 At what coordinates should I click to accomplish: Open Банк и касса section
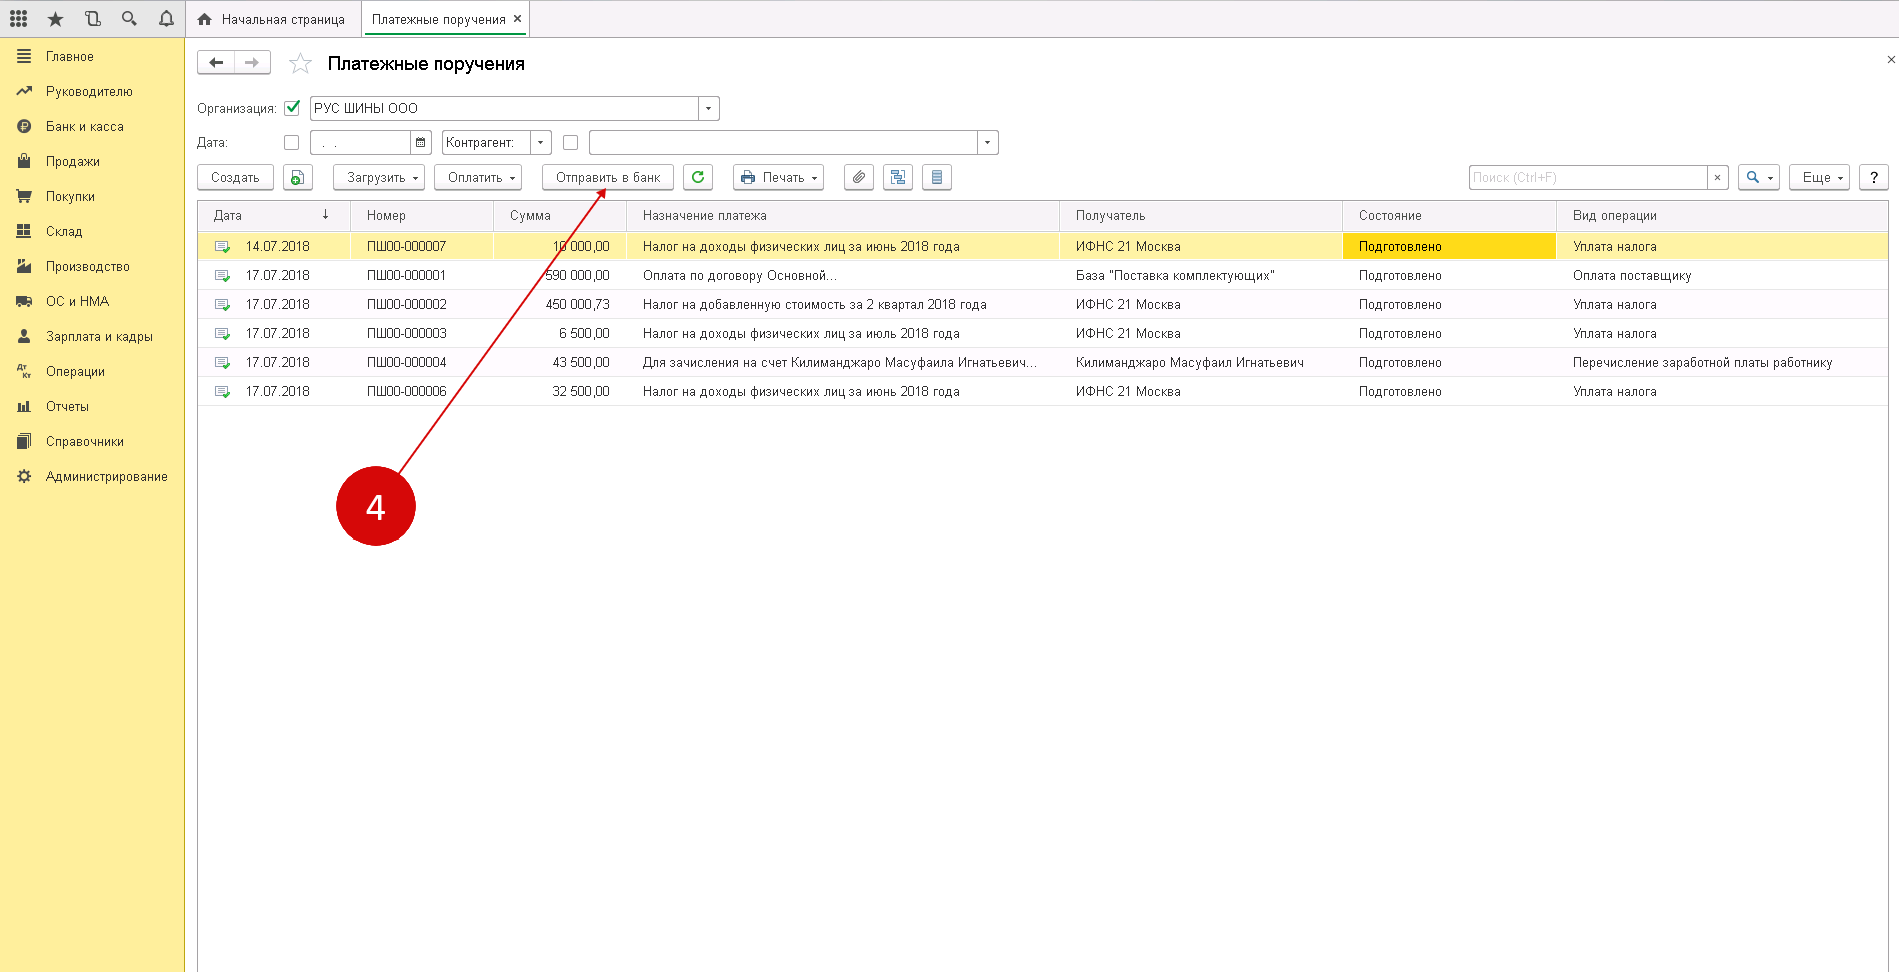(84, 127)
